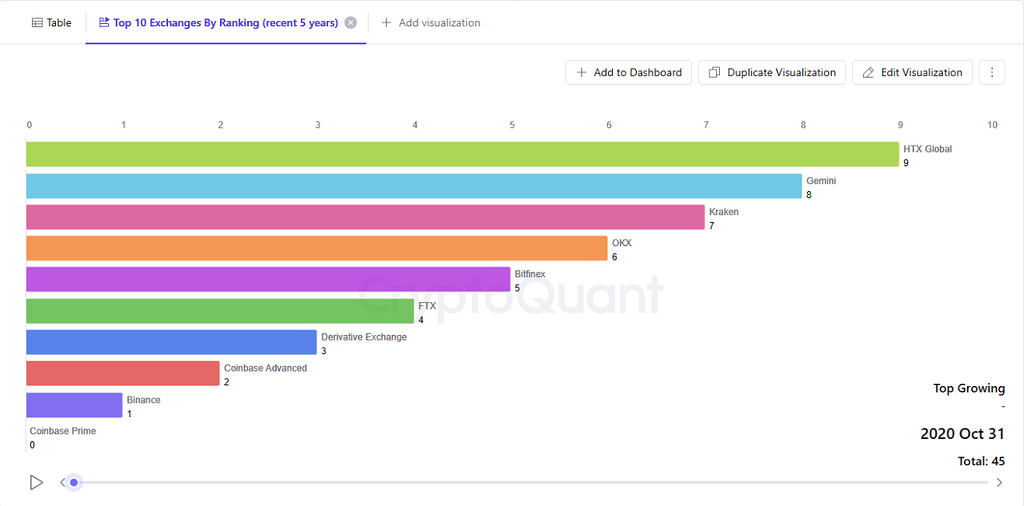Close the Top 10 Exchanges tab
The width and height of the screenshot is (1024, 506).
350,23
